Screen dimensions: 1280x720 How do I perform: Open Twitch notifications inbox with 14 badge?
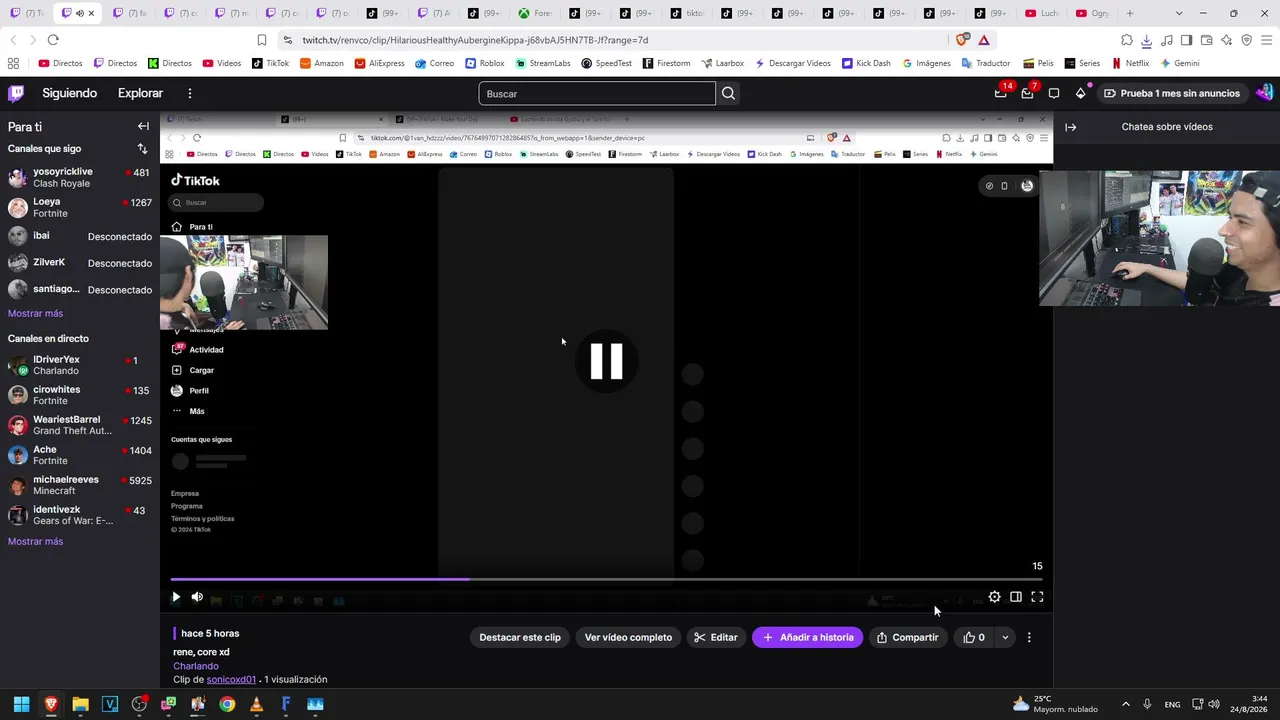tap(1001, 93)
